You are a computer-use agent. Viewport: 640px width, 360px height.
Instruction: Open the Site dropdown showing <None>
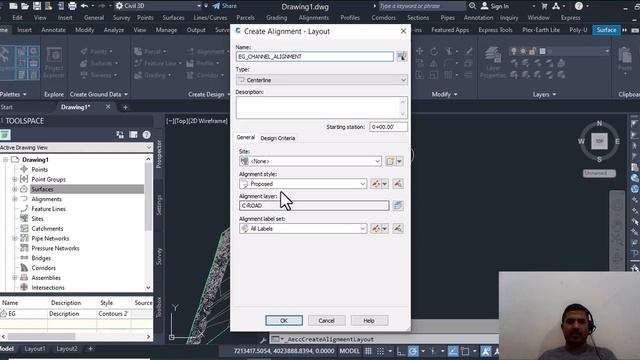[x=310, y=161]
